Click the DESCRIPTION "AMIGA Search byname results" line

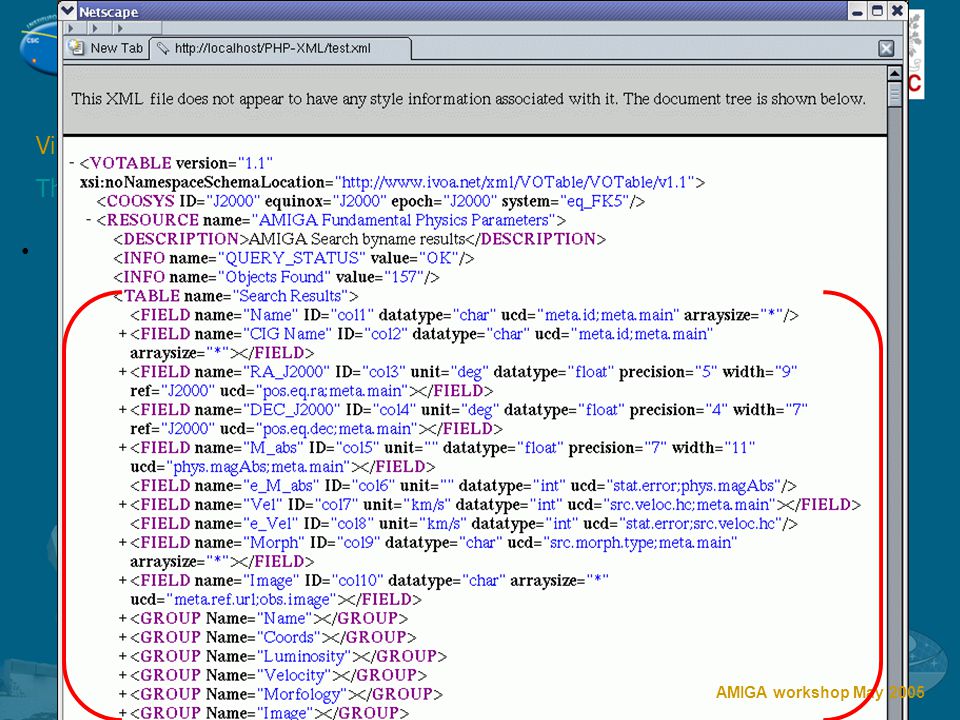[359, 239]
